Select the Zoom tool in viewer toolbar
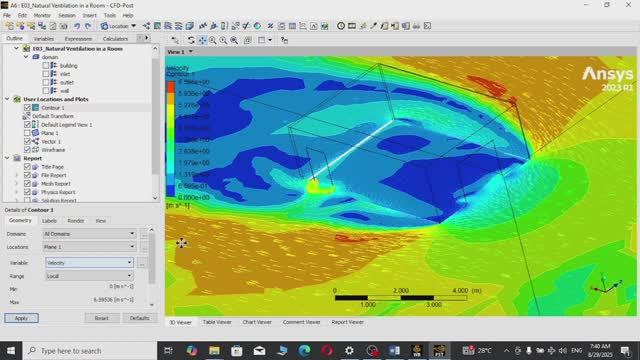This screenshot has height=360, width=640. pyautogui.click(x=213, y=40)
